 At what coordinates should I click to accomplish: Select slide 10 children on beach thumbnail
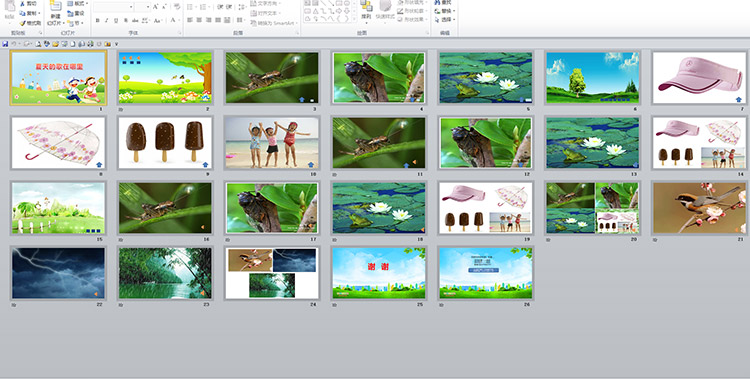coord(272,143)
